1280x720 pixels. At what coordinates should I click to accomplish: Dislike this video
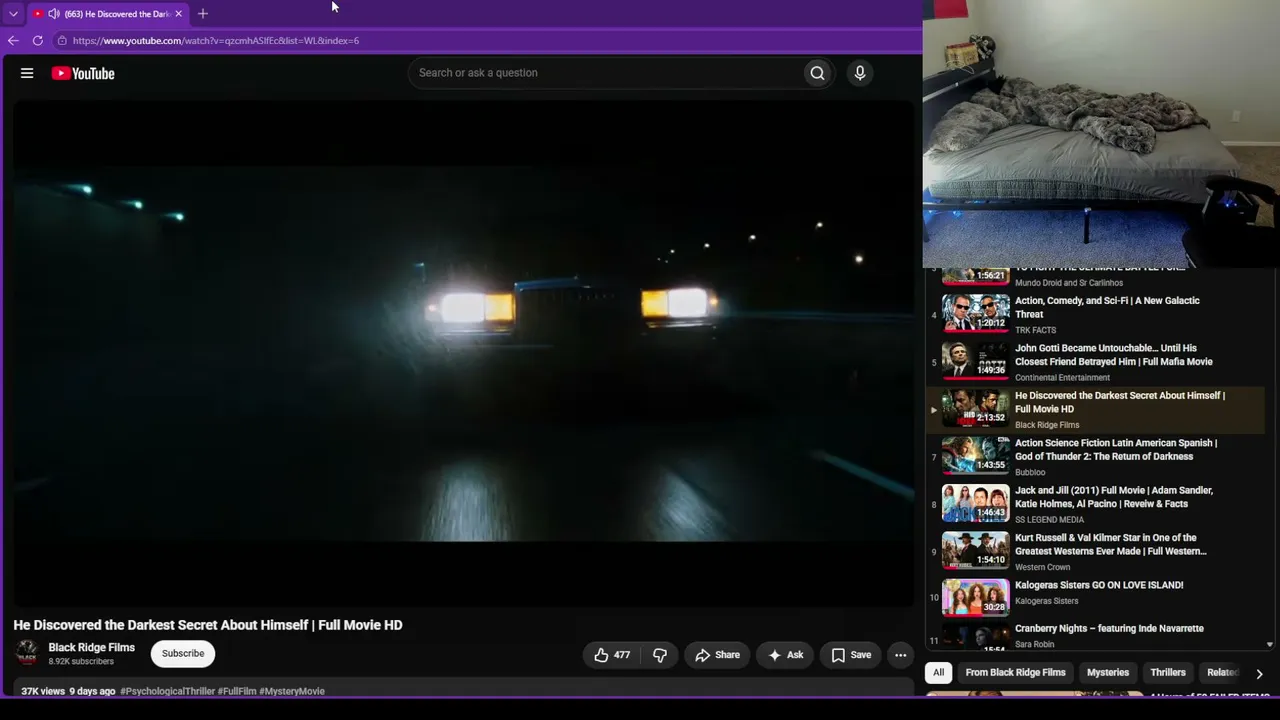pyautogui.click(x=660, y=655)
